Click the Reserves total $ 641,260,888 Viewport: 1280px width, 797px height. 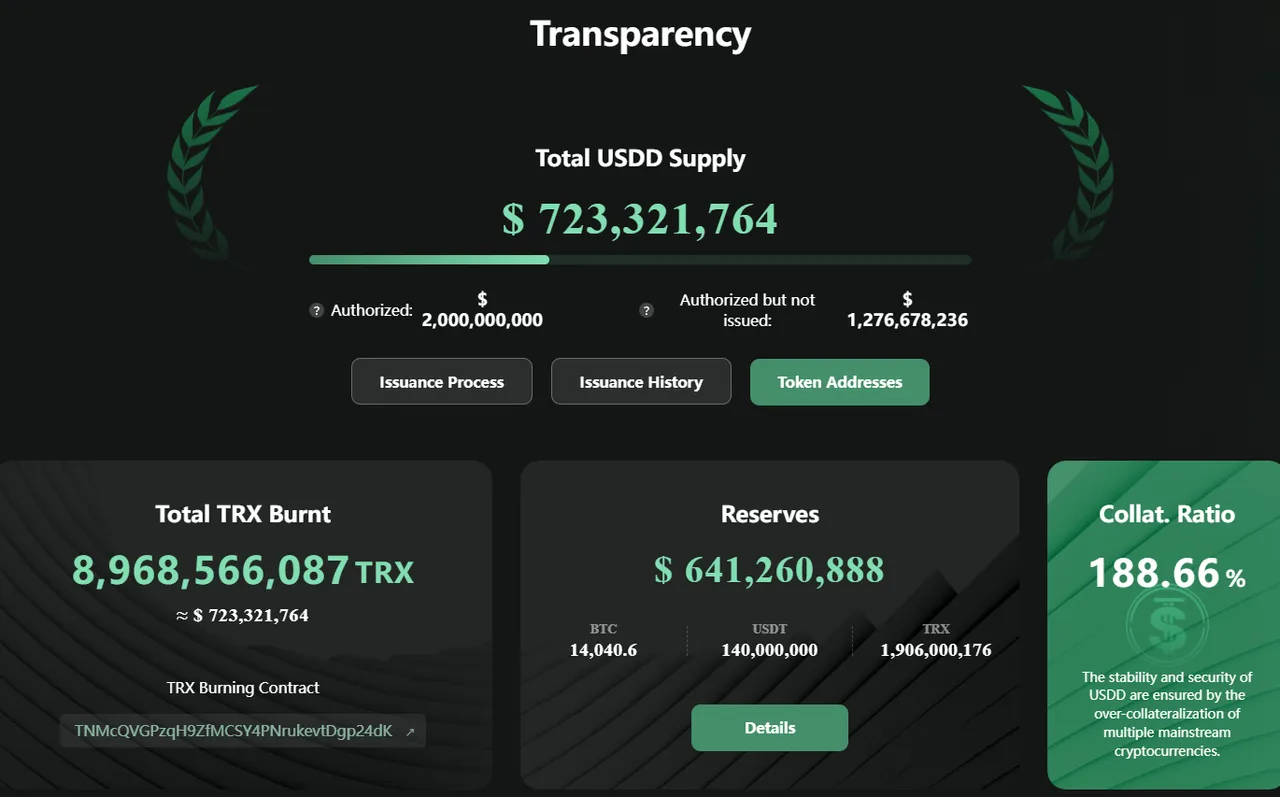point(770,570)
